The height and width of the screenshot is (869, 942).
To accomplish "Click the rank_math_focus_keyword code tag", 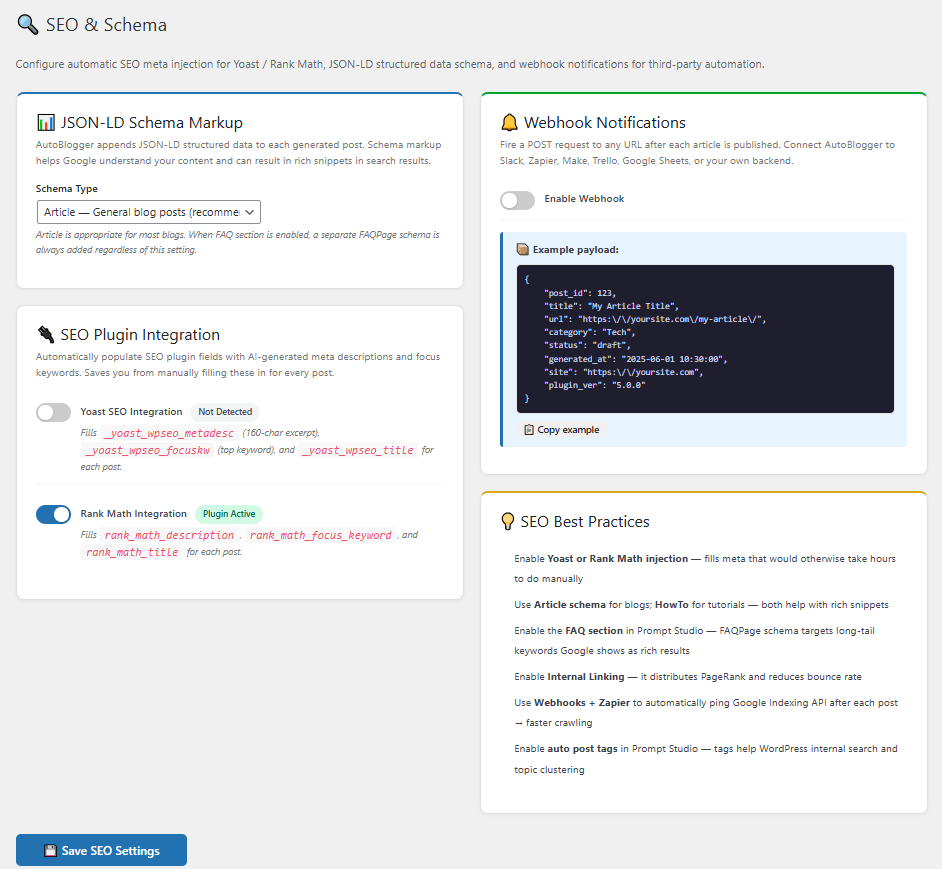I will pos(320,535).
